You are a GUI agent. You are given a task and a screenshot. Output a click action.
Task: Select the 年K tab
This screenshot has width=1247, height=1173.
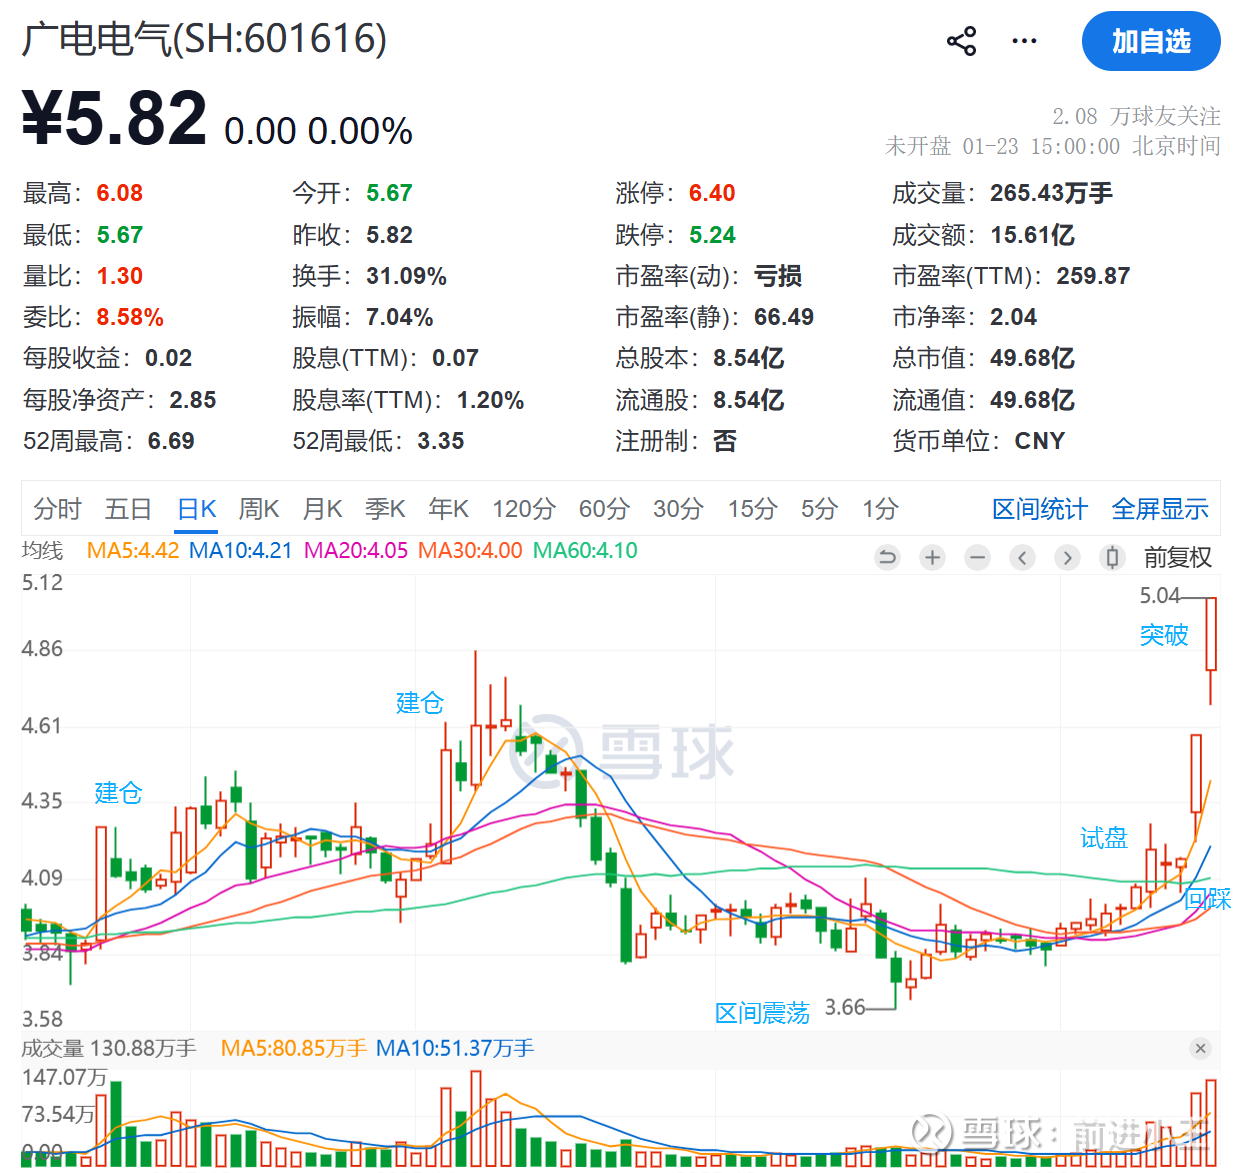click(448, 509)
